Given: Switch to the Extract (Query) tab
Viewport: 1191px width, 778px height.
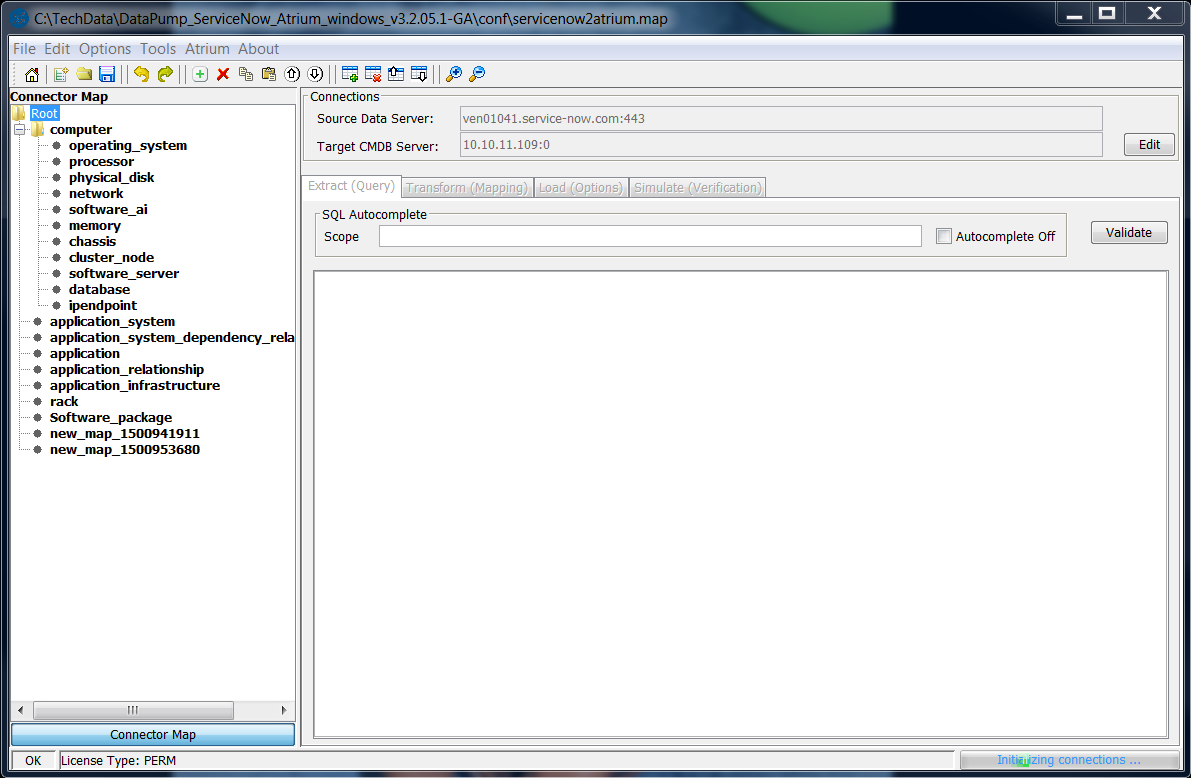Looking at the screenshot, I should click(351, 187).
